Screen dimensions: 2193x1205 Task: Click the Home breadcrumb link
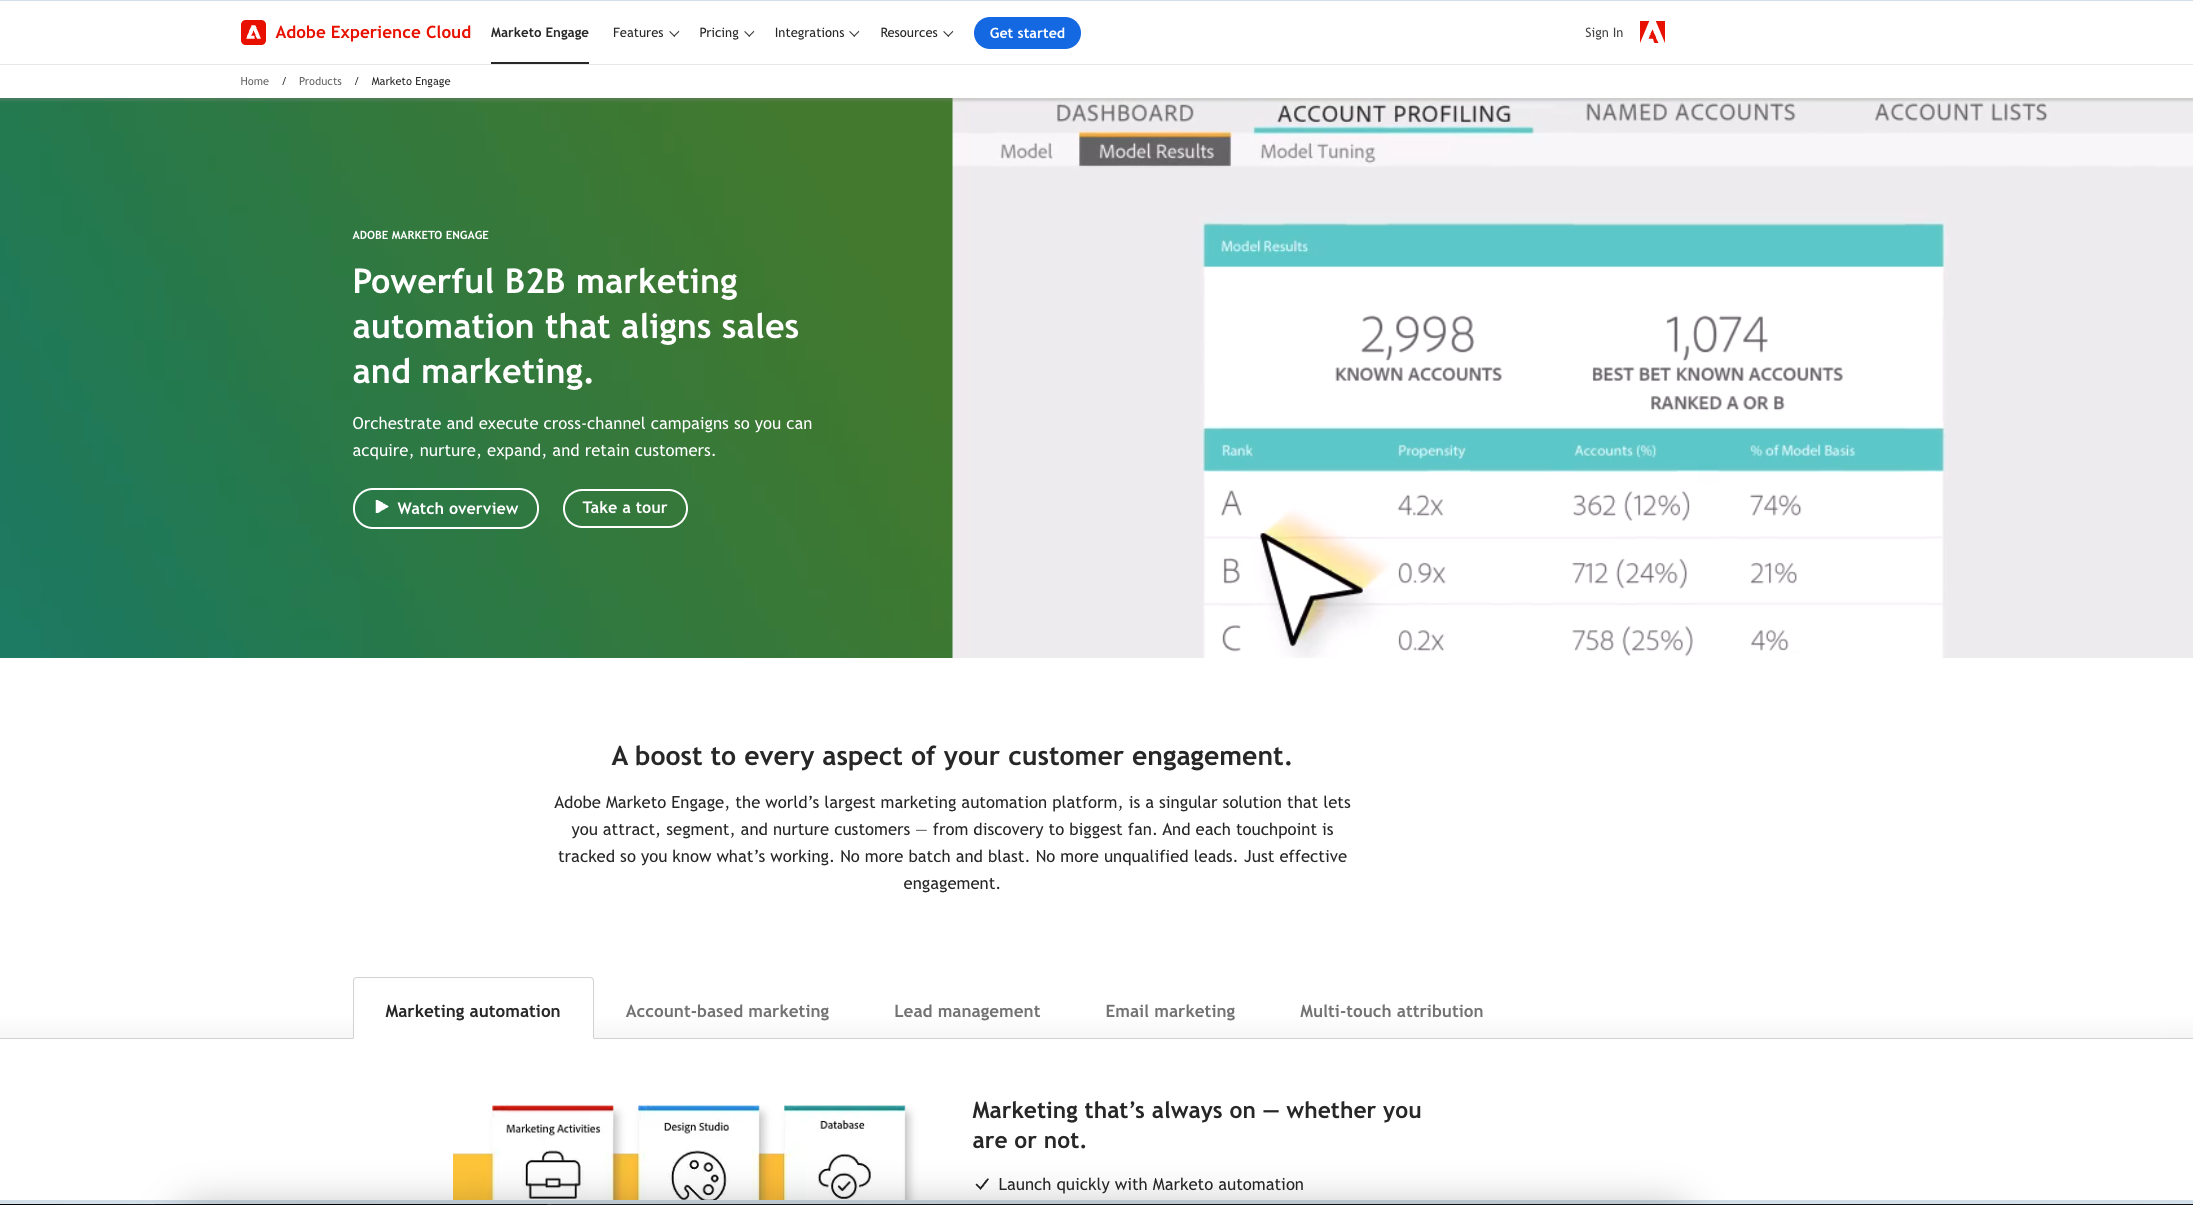coord(254,81)
